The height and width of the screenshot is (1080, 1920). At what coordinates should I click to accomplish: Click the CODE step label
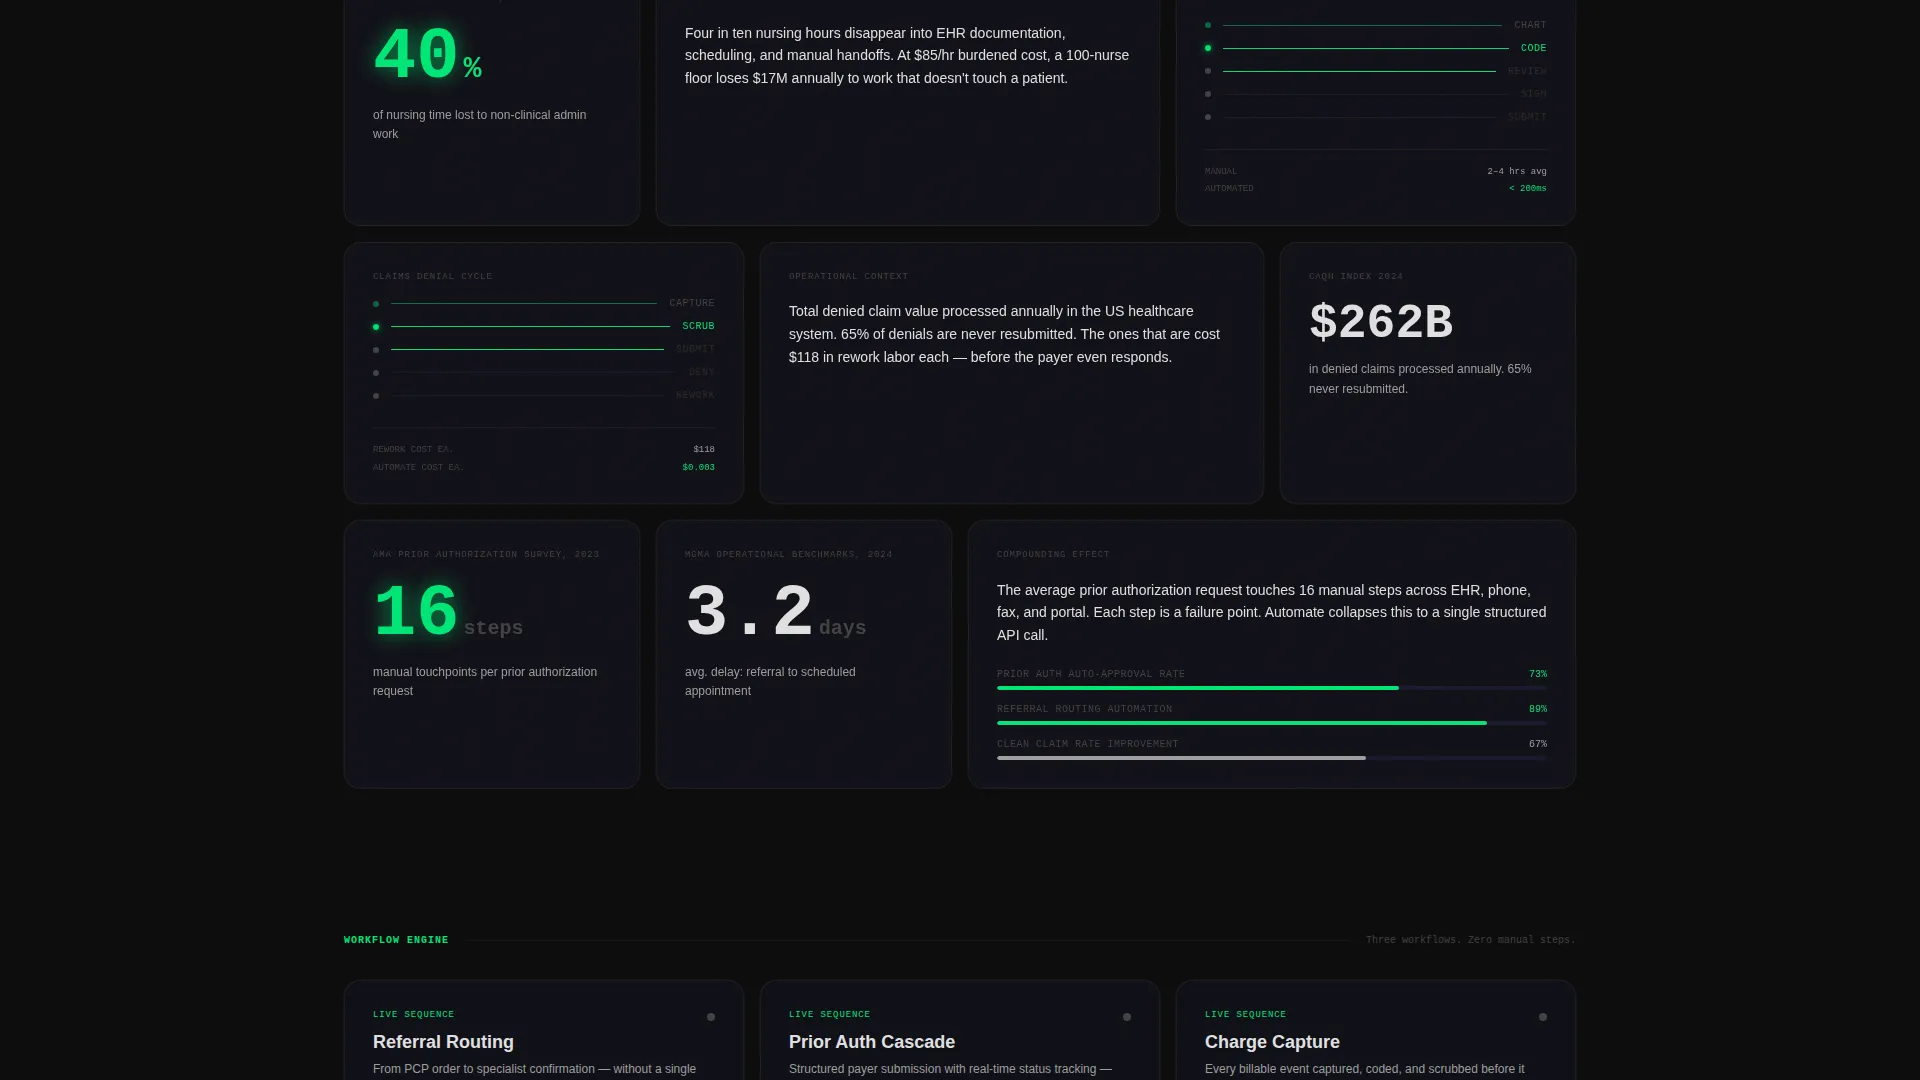click(x=1533, y=48)
